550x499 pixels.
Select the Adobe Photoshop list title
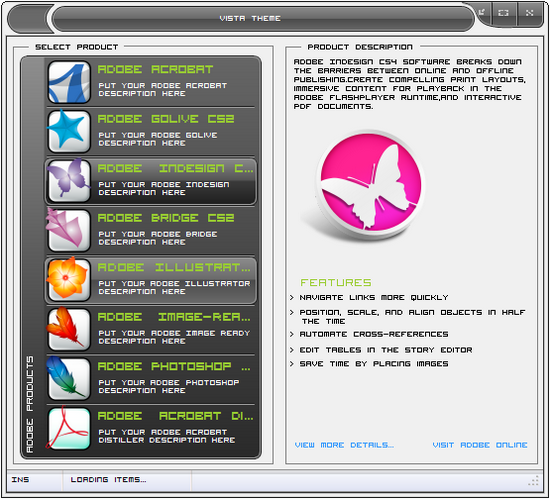[174, 366]
